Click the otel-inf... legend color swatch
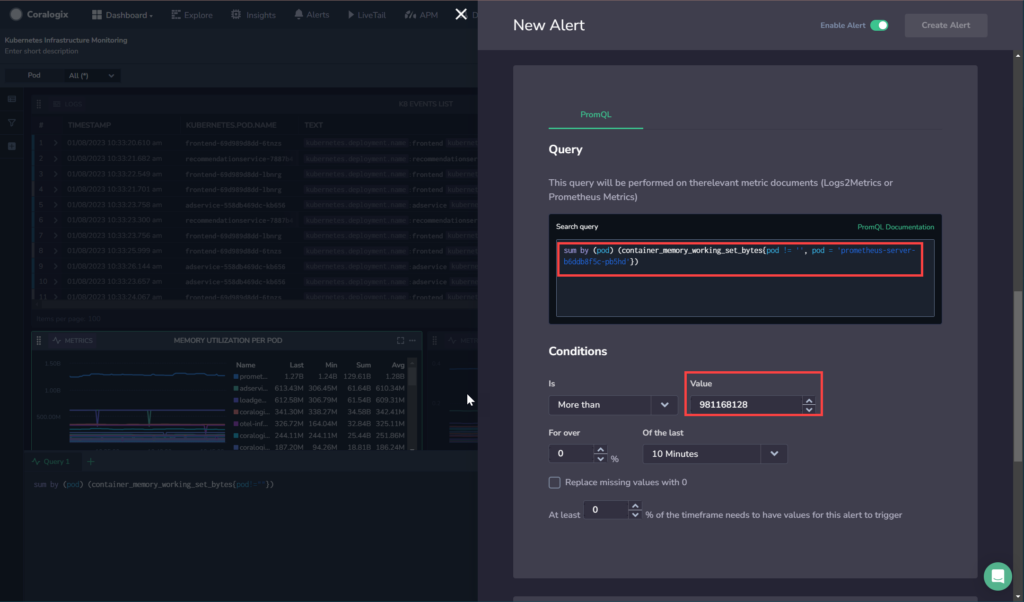This screenshot has width=1024, height=602. tap(236, 424)
